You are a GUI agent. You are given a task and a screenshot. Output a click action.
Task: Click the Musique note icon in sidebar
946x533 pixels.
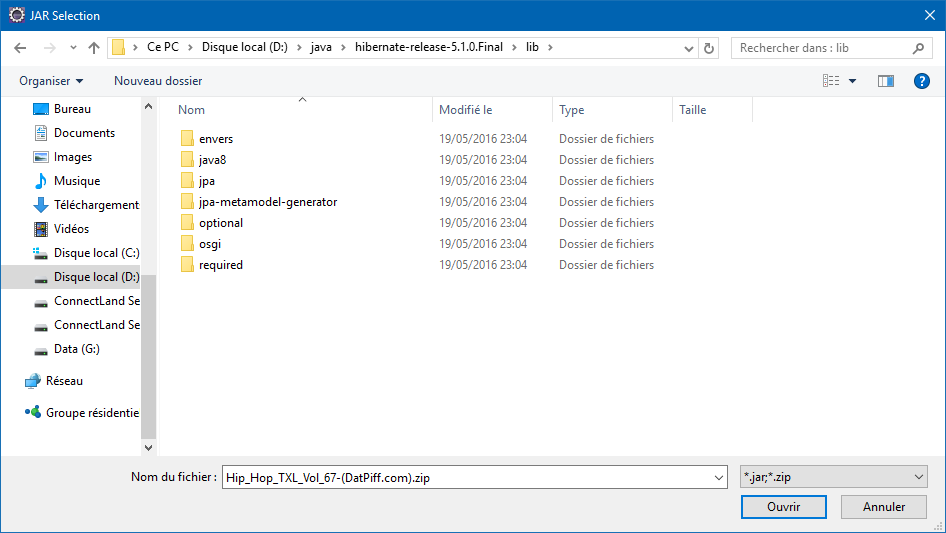pyautogui.click(x=40, y=181)
